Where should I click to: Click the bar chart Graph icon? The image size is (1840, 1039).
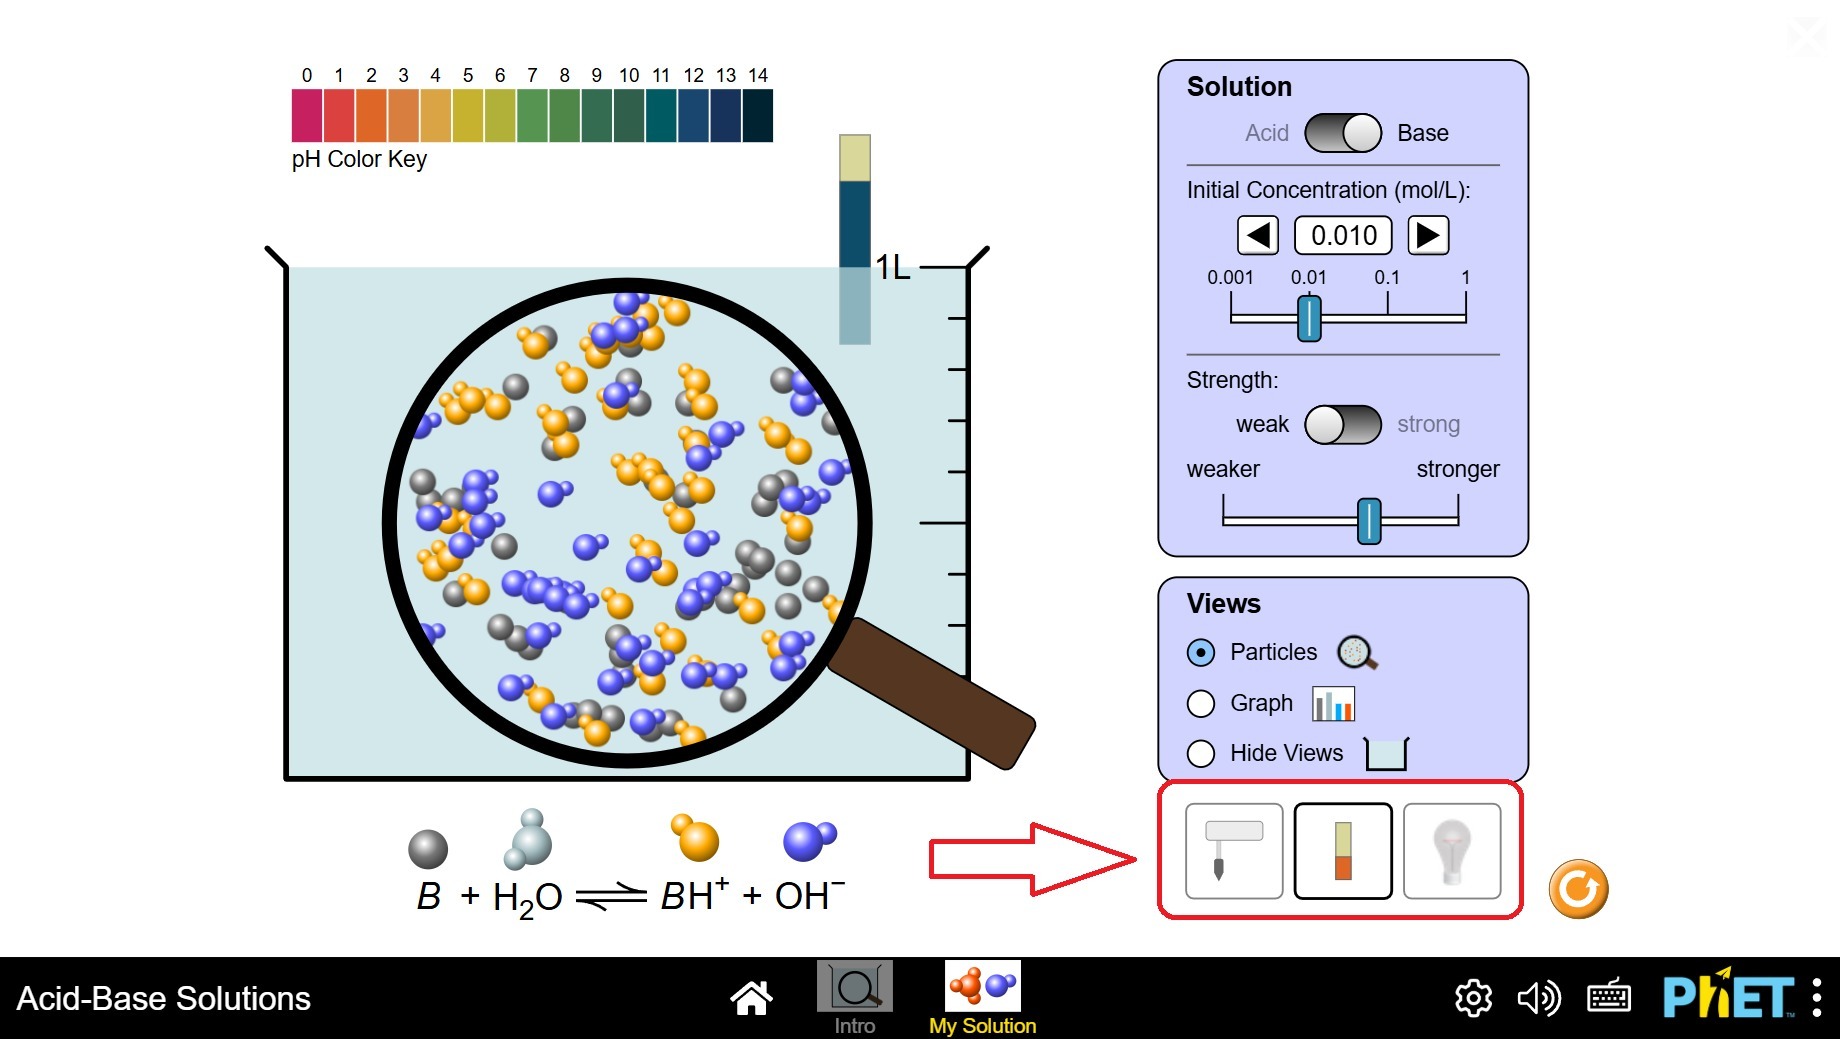(x=1333, y=704)
